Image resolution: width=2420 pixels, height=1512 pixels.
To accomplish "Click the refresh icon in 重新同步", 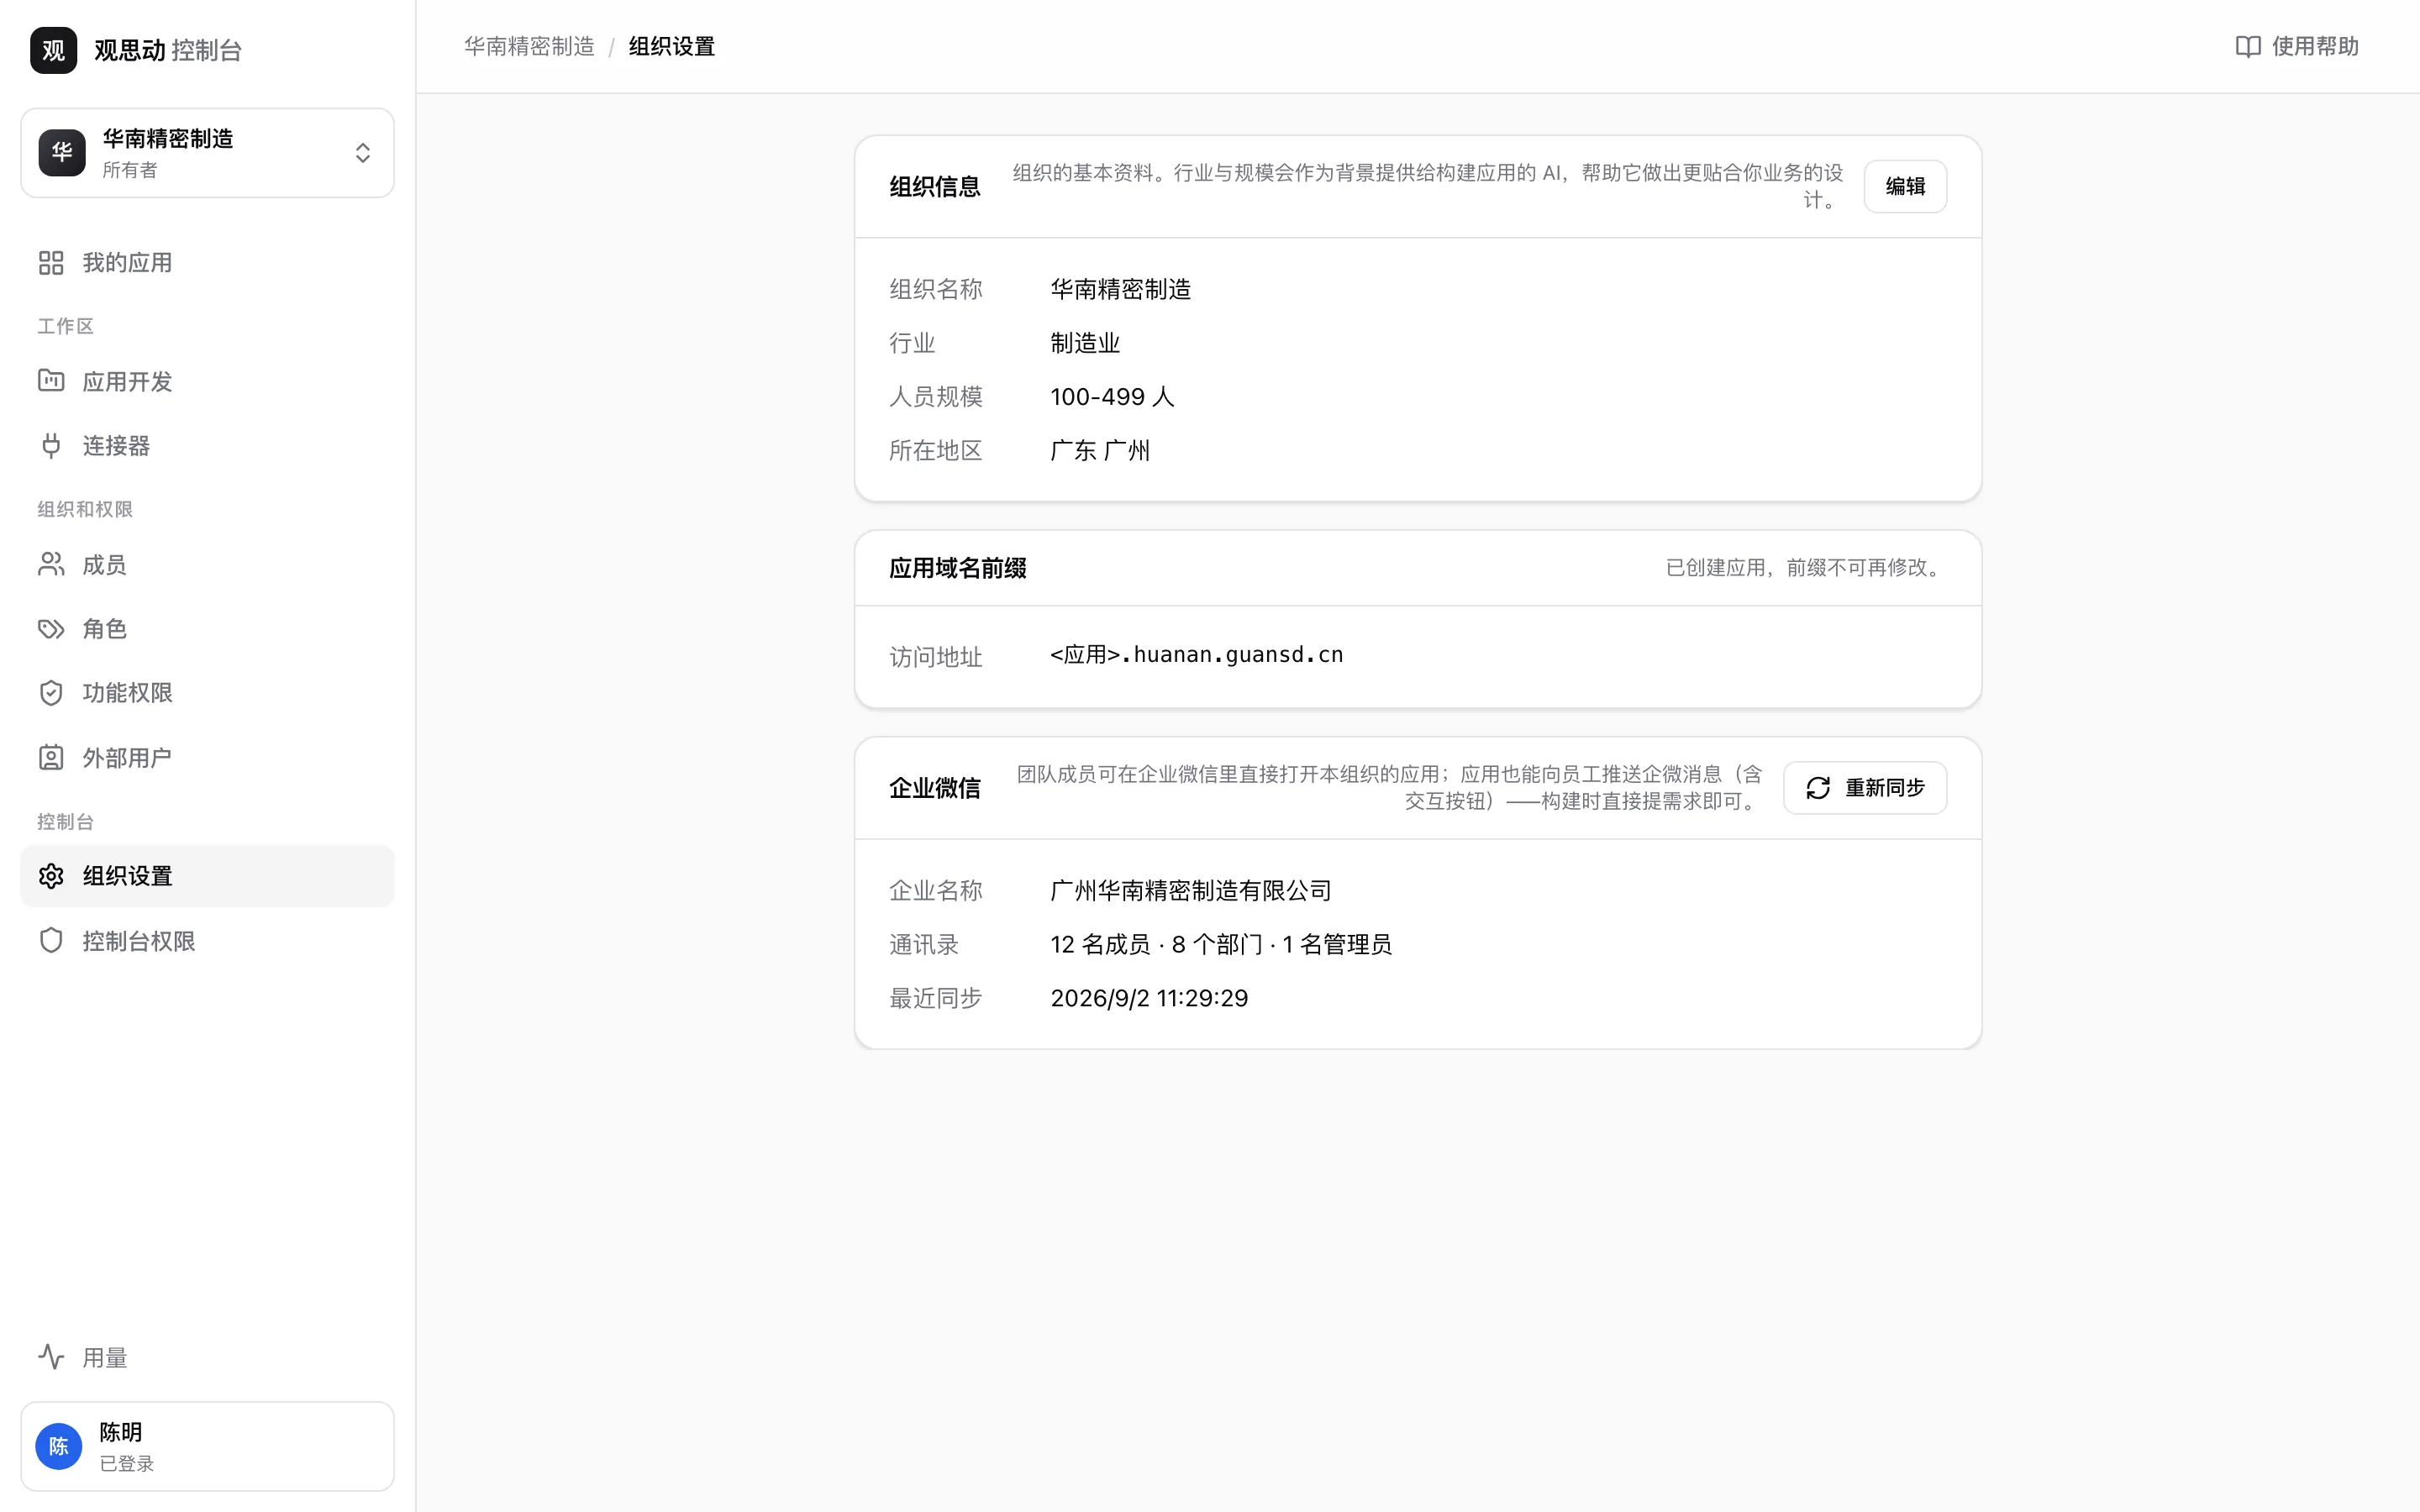I will pyautogui.click(x=1818, y=788).
